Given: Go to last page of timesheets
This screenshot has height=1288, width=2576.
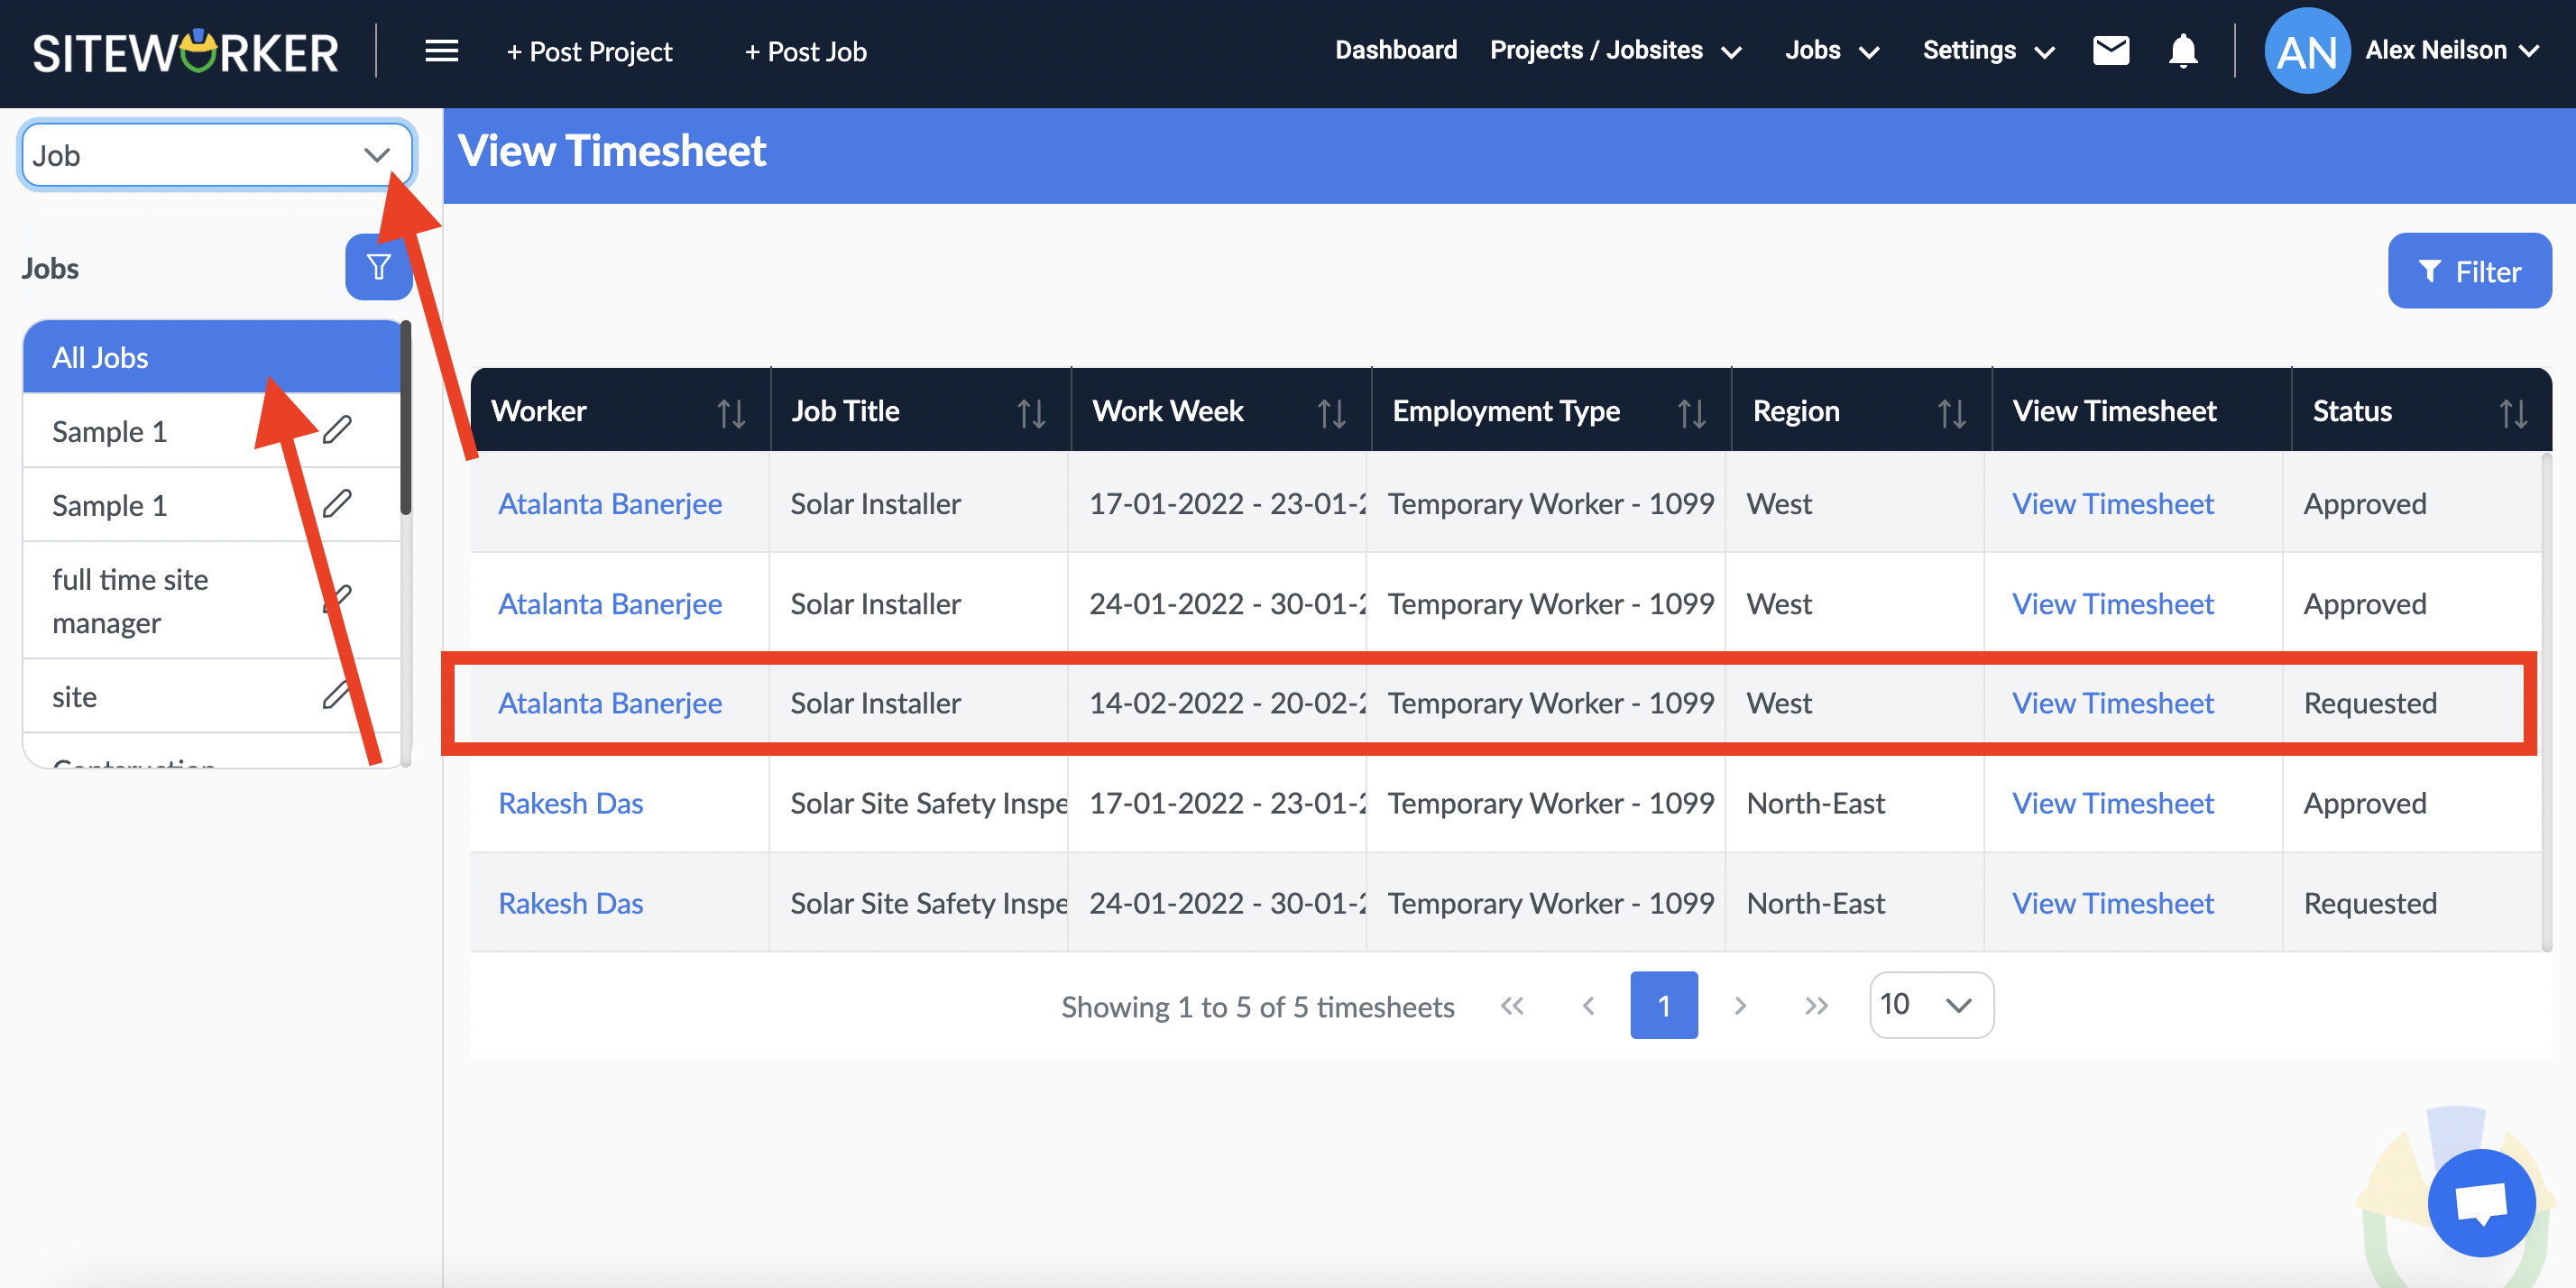Looking at the screenshot, I should [x=1816, y=1005].
